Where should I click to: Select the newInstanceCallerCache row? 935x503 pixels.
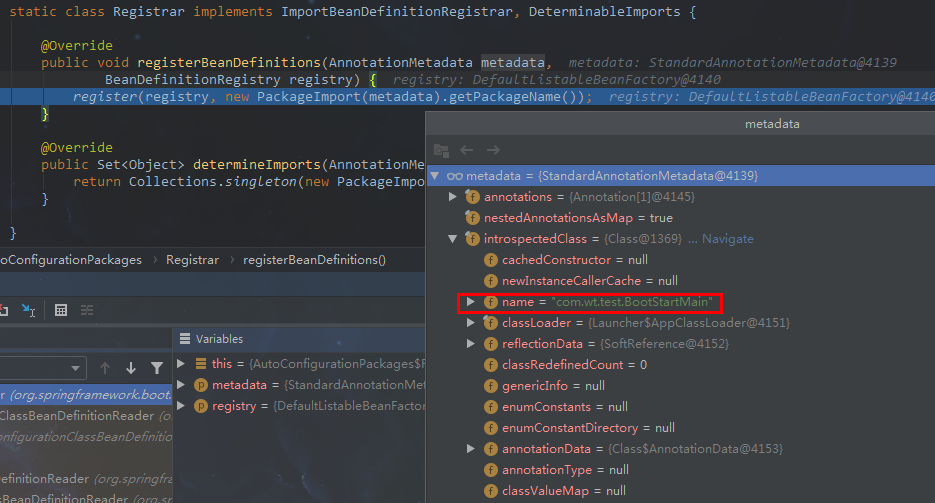pos(681,281)
